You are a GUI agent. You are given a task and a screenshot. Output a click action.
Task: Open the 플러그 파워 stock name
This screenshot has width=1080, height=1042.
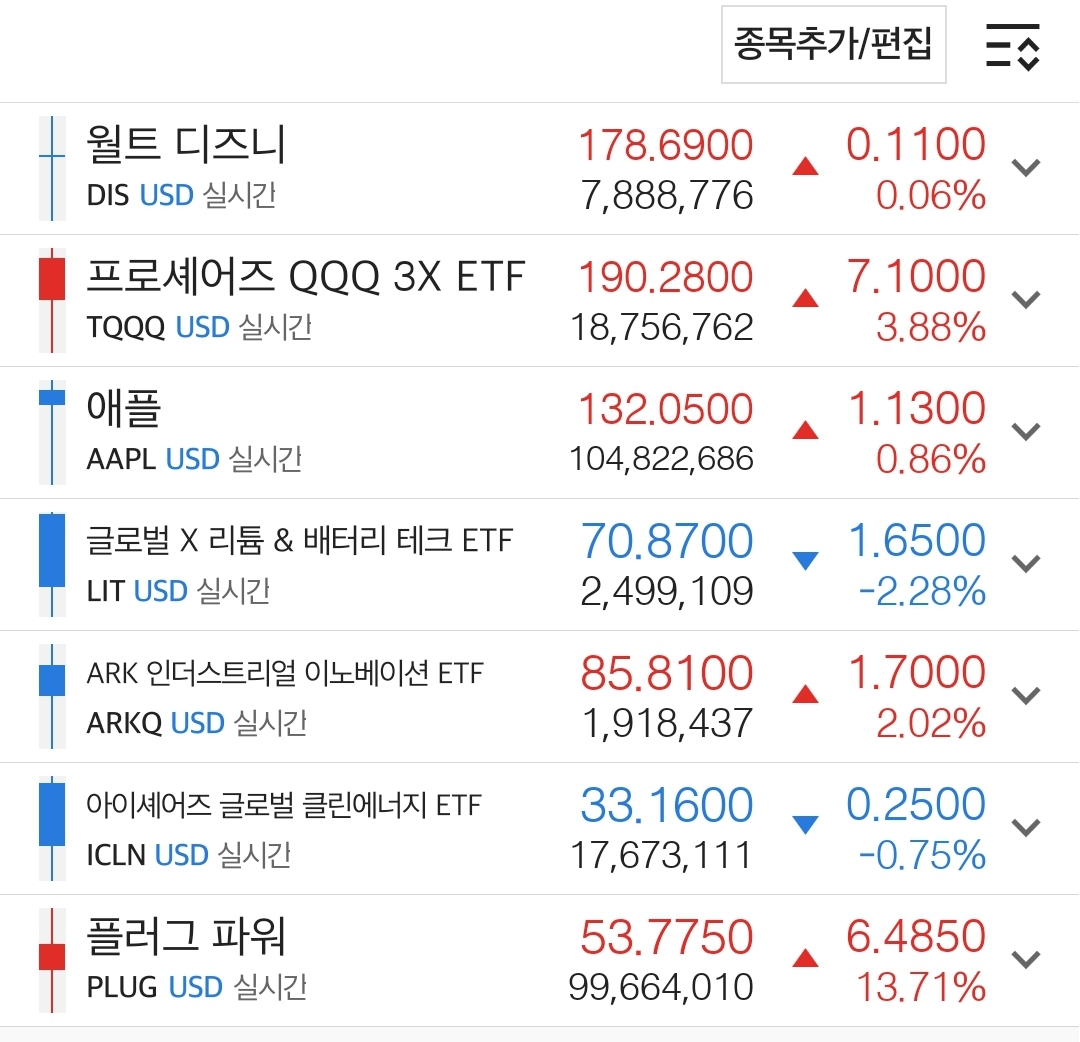[x=186, y=937]
